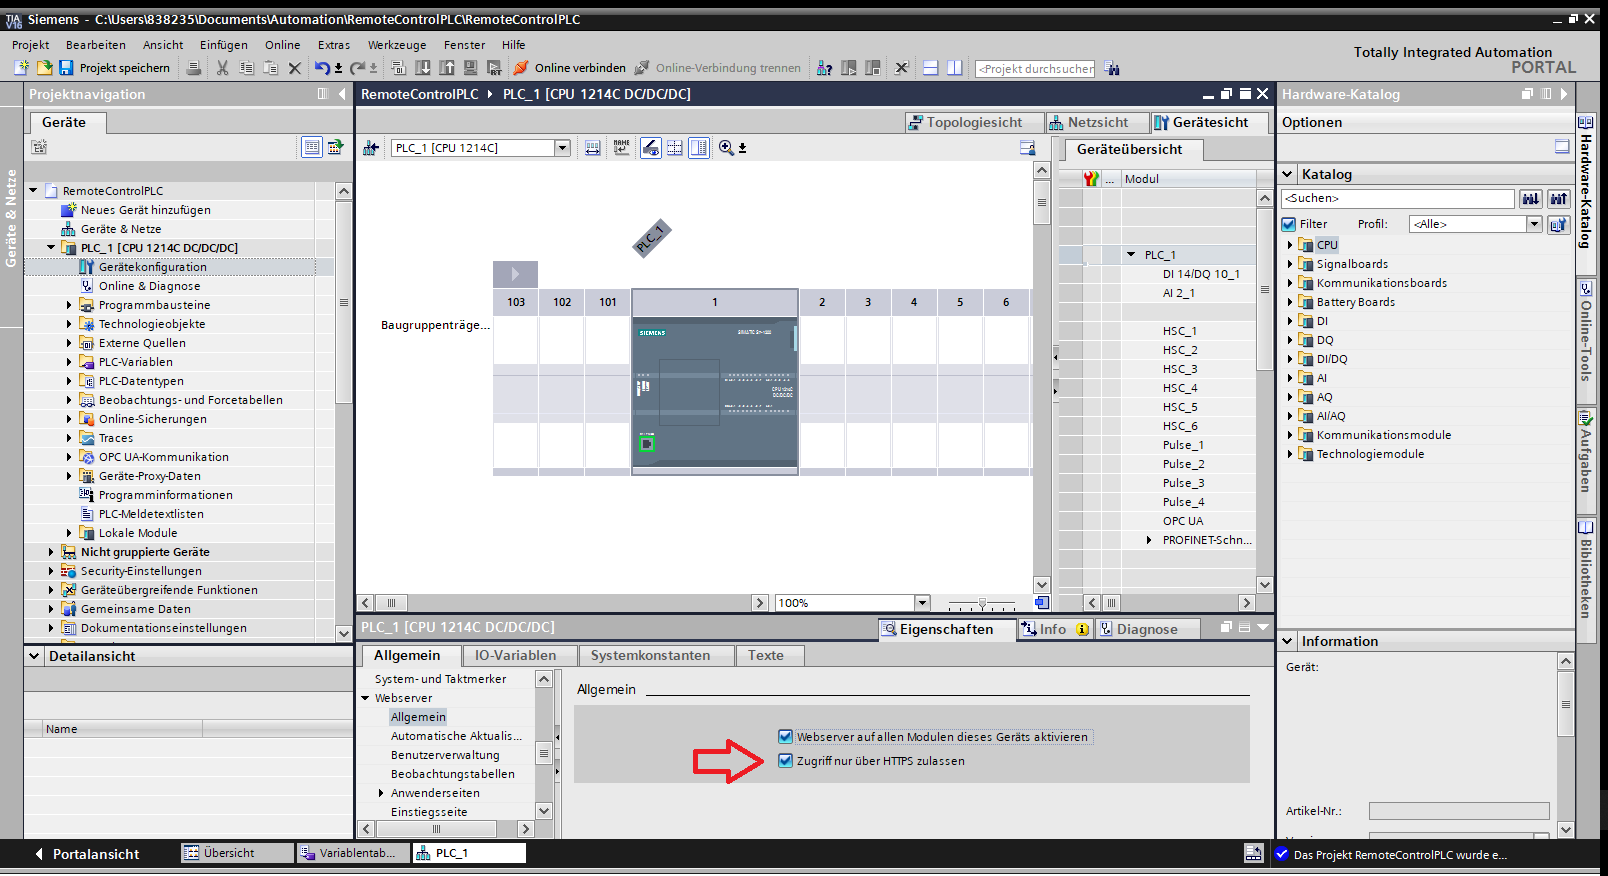Screen dimensions: 1608x876
Task: Click the undo arrow icon
Action: pyautogui.click(x=322, y=68)
